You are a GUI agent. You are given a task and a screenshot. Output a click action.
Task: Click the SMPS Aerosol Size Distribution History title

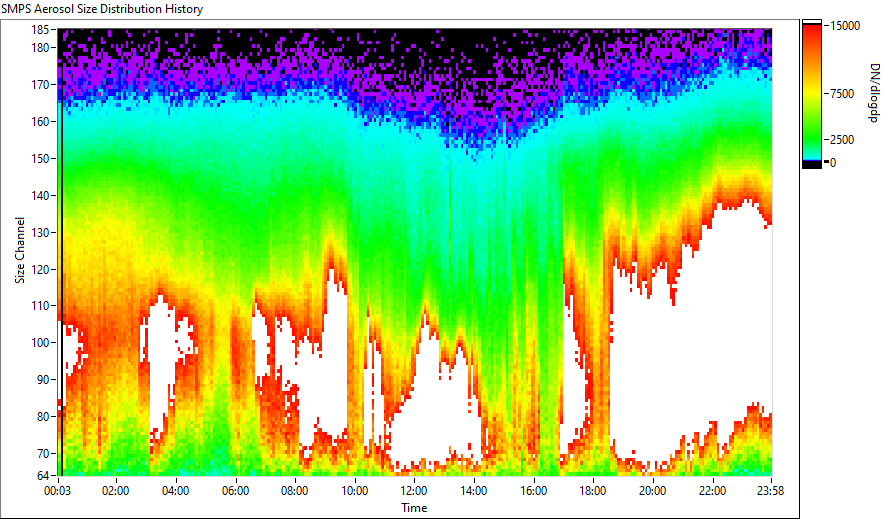tap(102, 9)
